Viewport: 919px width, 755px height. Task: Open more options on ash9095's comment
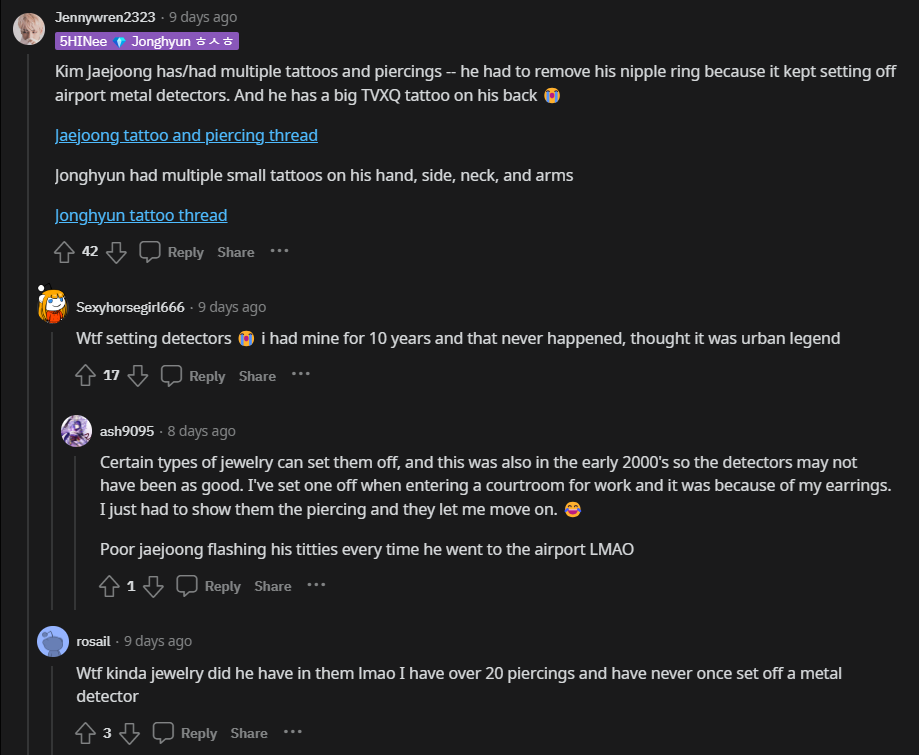coord(316,585)
